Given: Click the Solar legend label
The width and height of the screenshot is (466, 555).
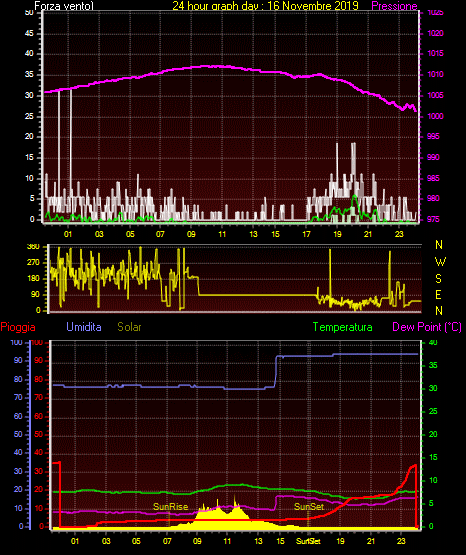Looking at the screenshot, I should pyautogui.click(x=129, y=327).
